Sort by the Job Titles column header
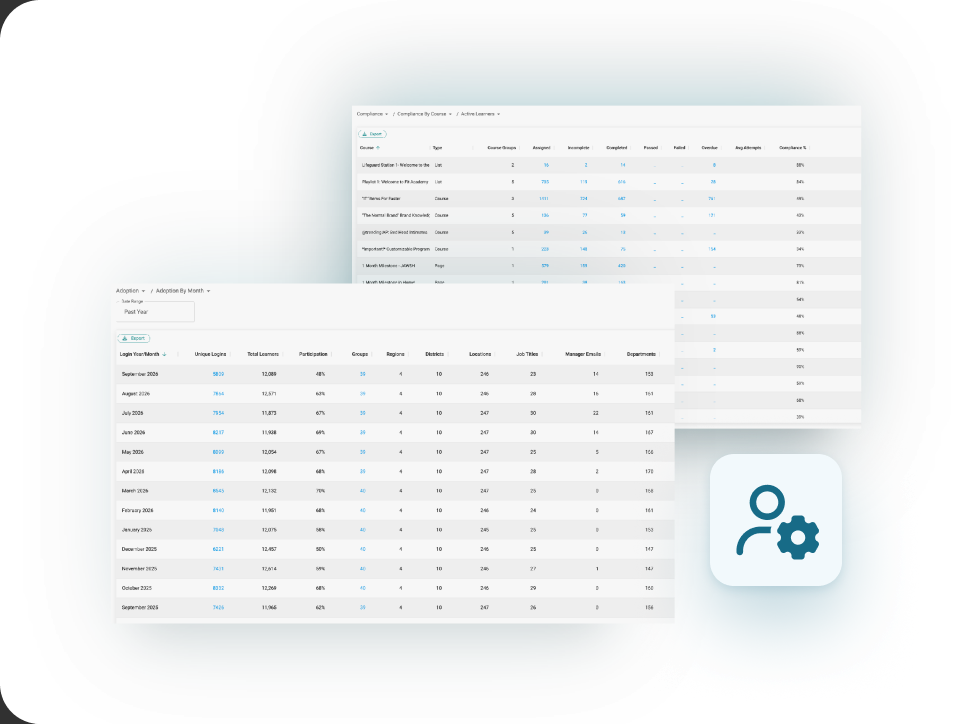 coord(527,355)
